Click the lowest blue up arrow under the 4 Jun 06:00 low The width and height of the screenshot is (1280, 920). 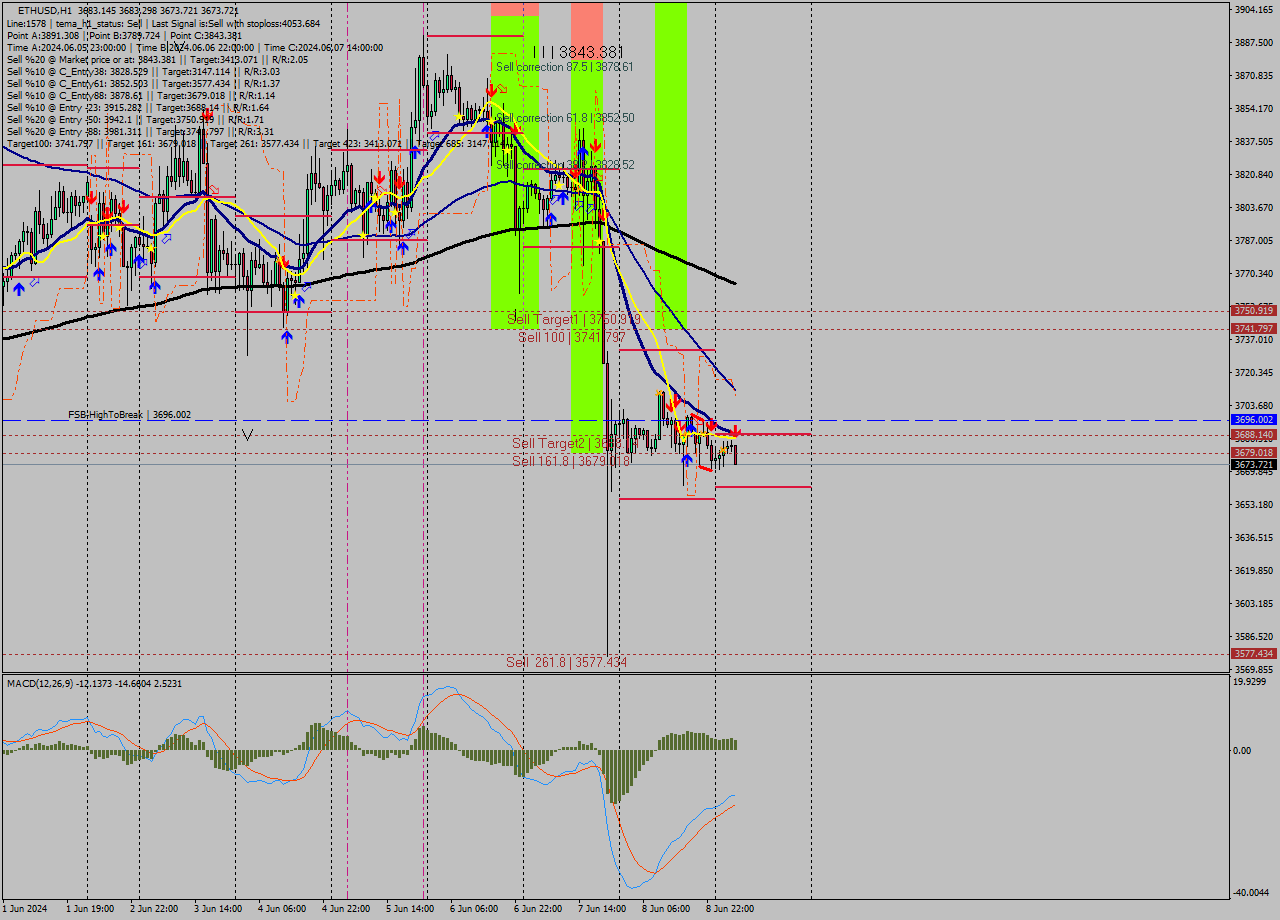[287, 337]
